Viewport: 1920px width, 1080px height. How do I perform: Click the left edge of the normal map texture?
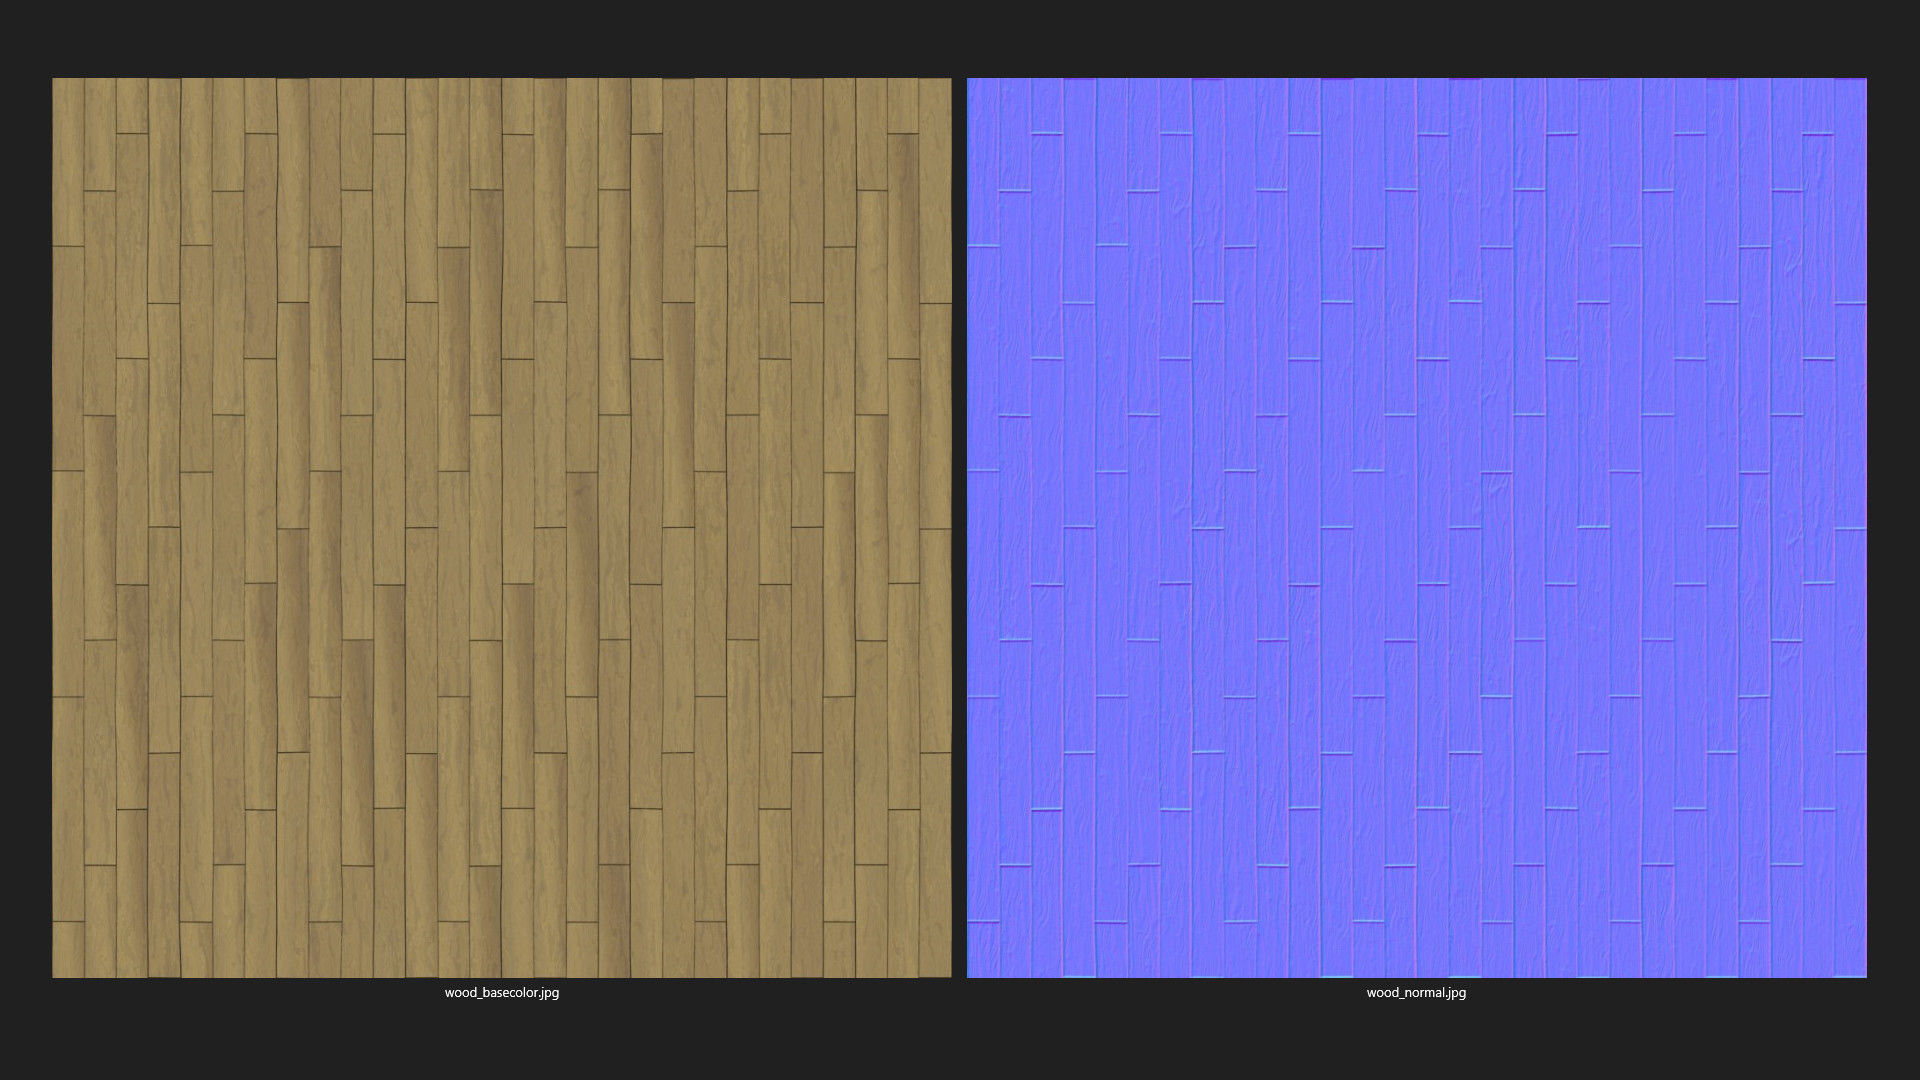tap(969, 528)
